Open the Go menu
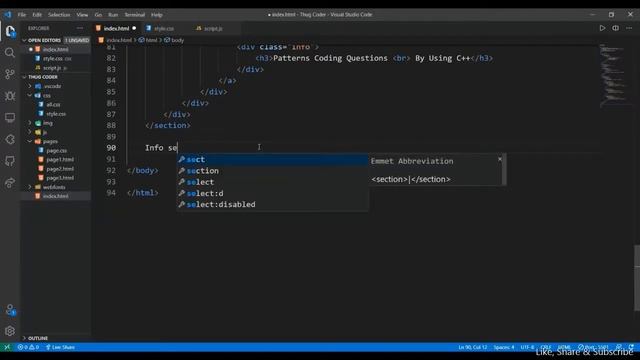 (98, 15)
